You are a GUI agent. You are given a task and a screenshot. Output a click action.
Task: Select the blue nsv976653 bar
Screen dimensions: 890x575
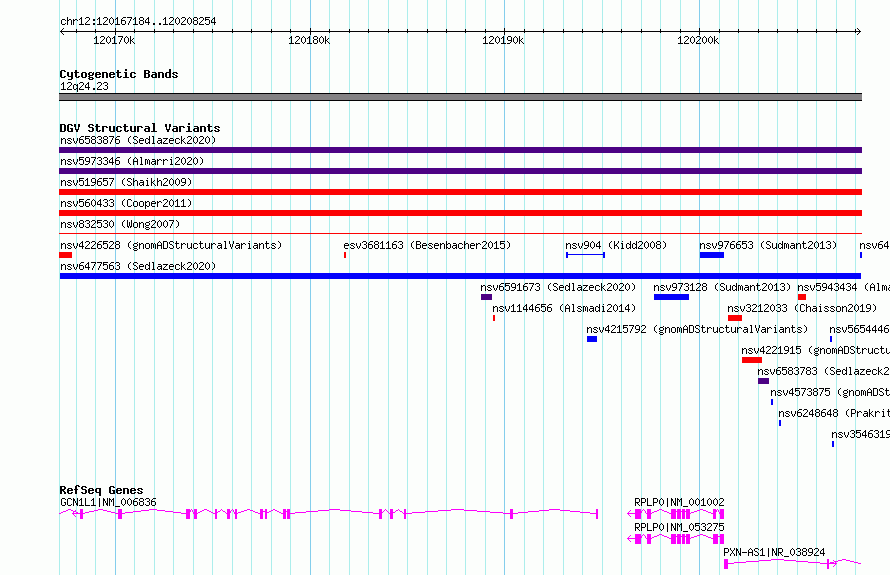[712, 255]
